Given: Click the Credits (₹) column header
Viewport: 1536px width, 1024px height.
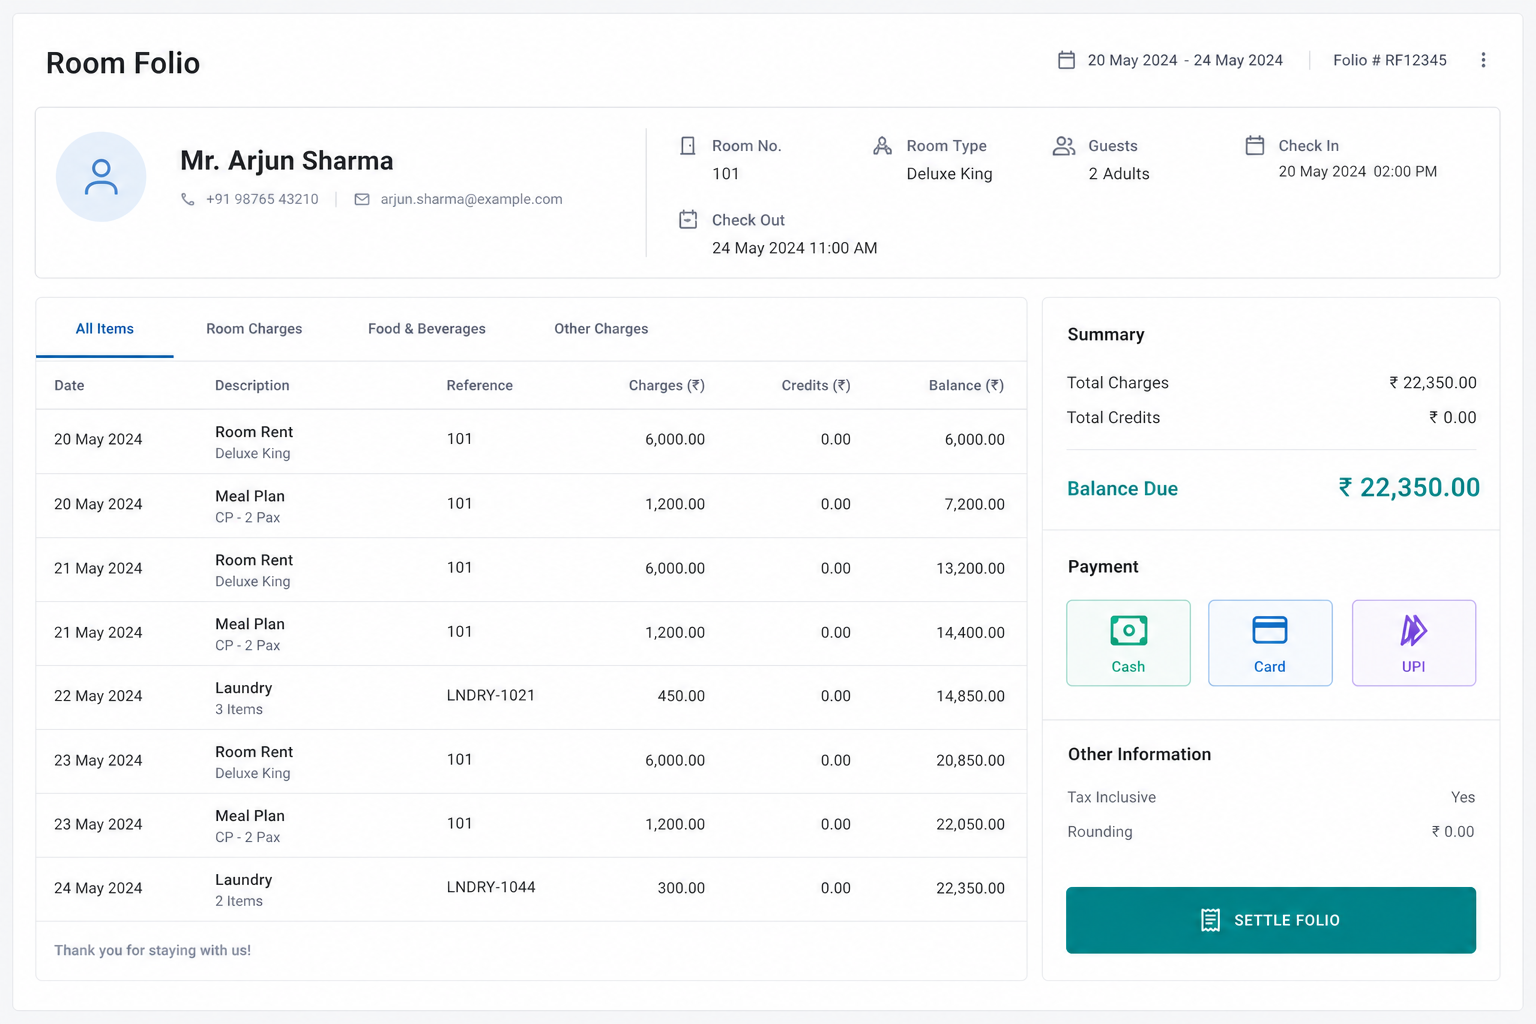Looking at the screenshot, I should (x=816, y=385).
